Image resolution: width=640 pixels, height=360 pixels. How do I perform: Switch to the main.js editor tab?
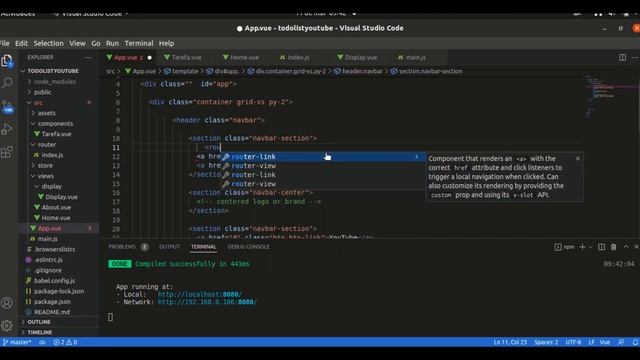[x=416, y=58]
